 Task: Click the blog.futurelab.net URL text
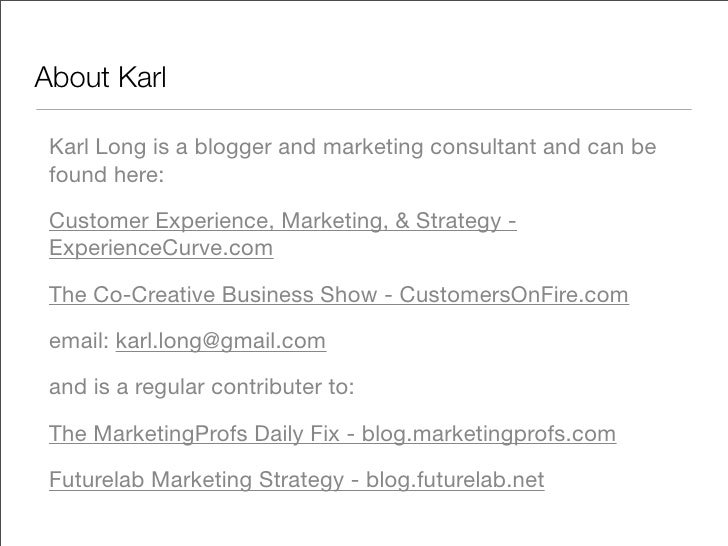click(x=455, y=480)
